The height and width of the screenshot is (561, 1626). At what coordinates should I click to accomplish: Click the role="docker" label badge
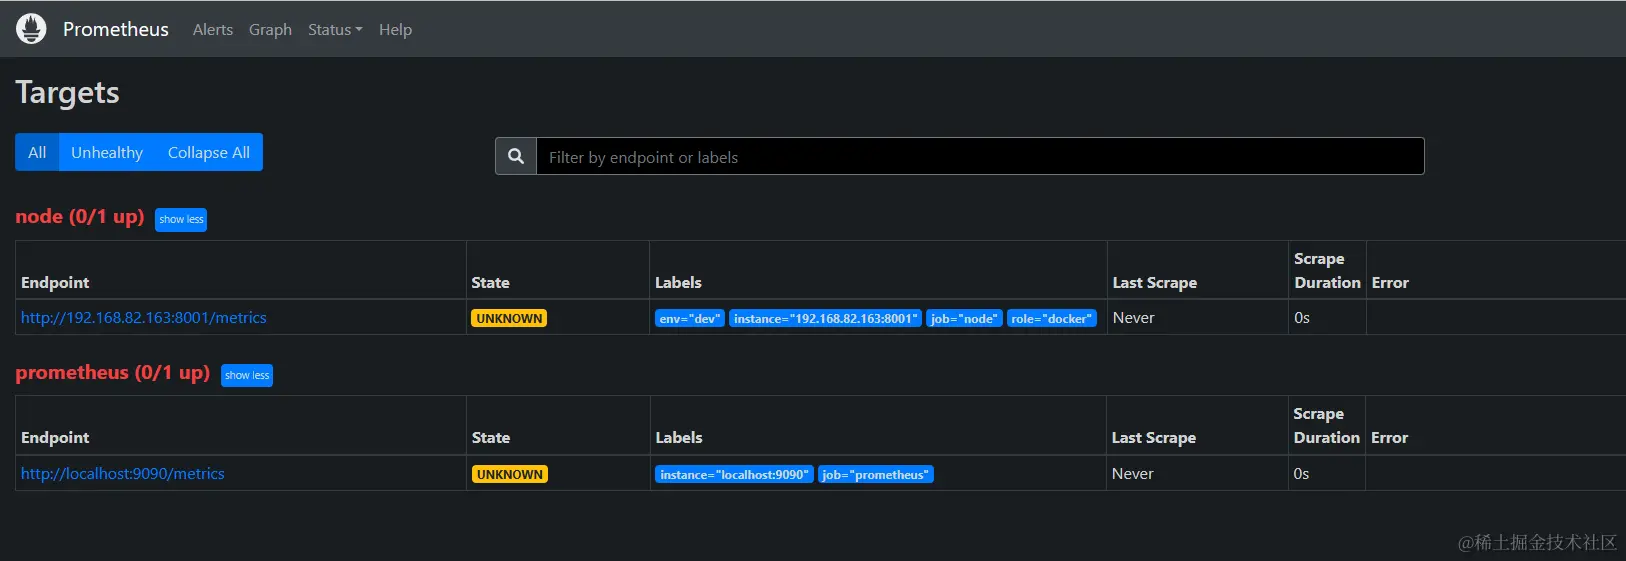[x=1051, y=318]
